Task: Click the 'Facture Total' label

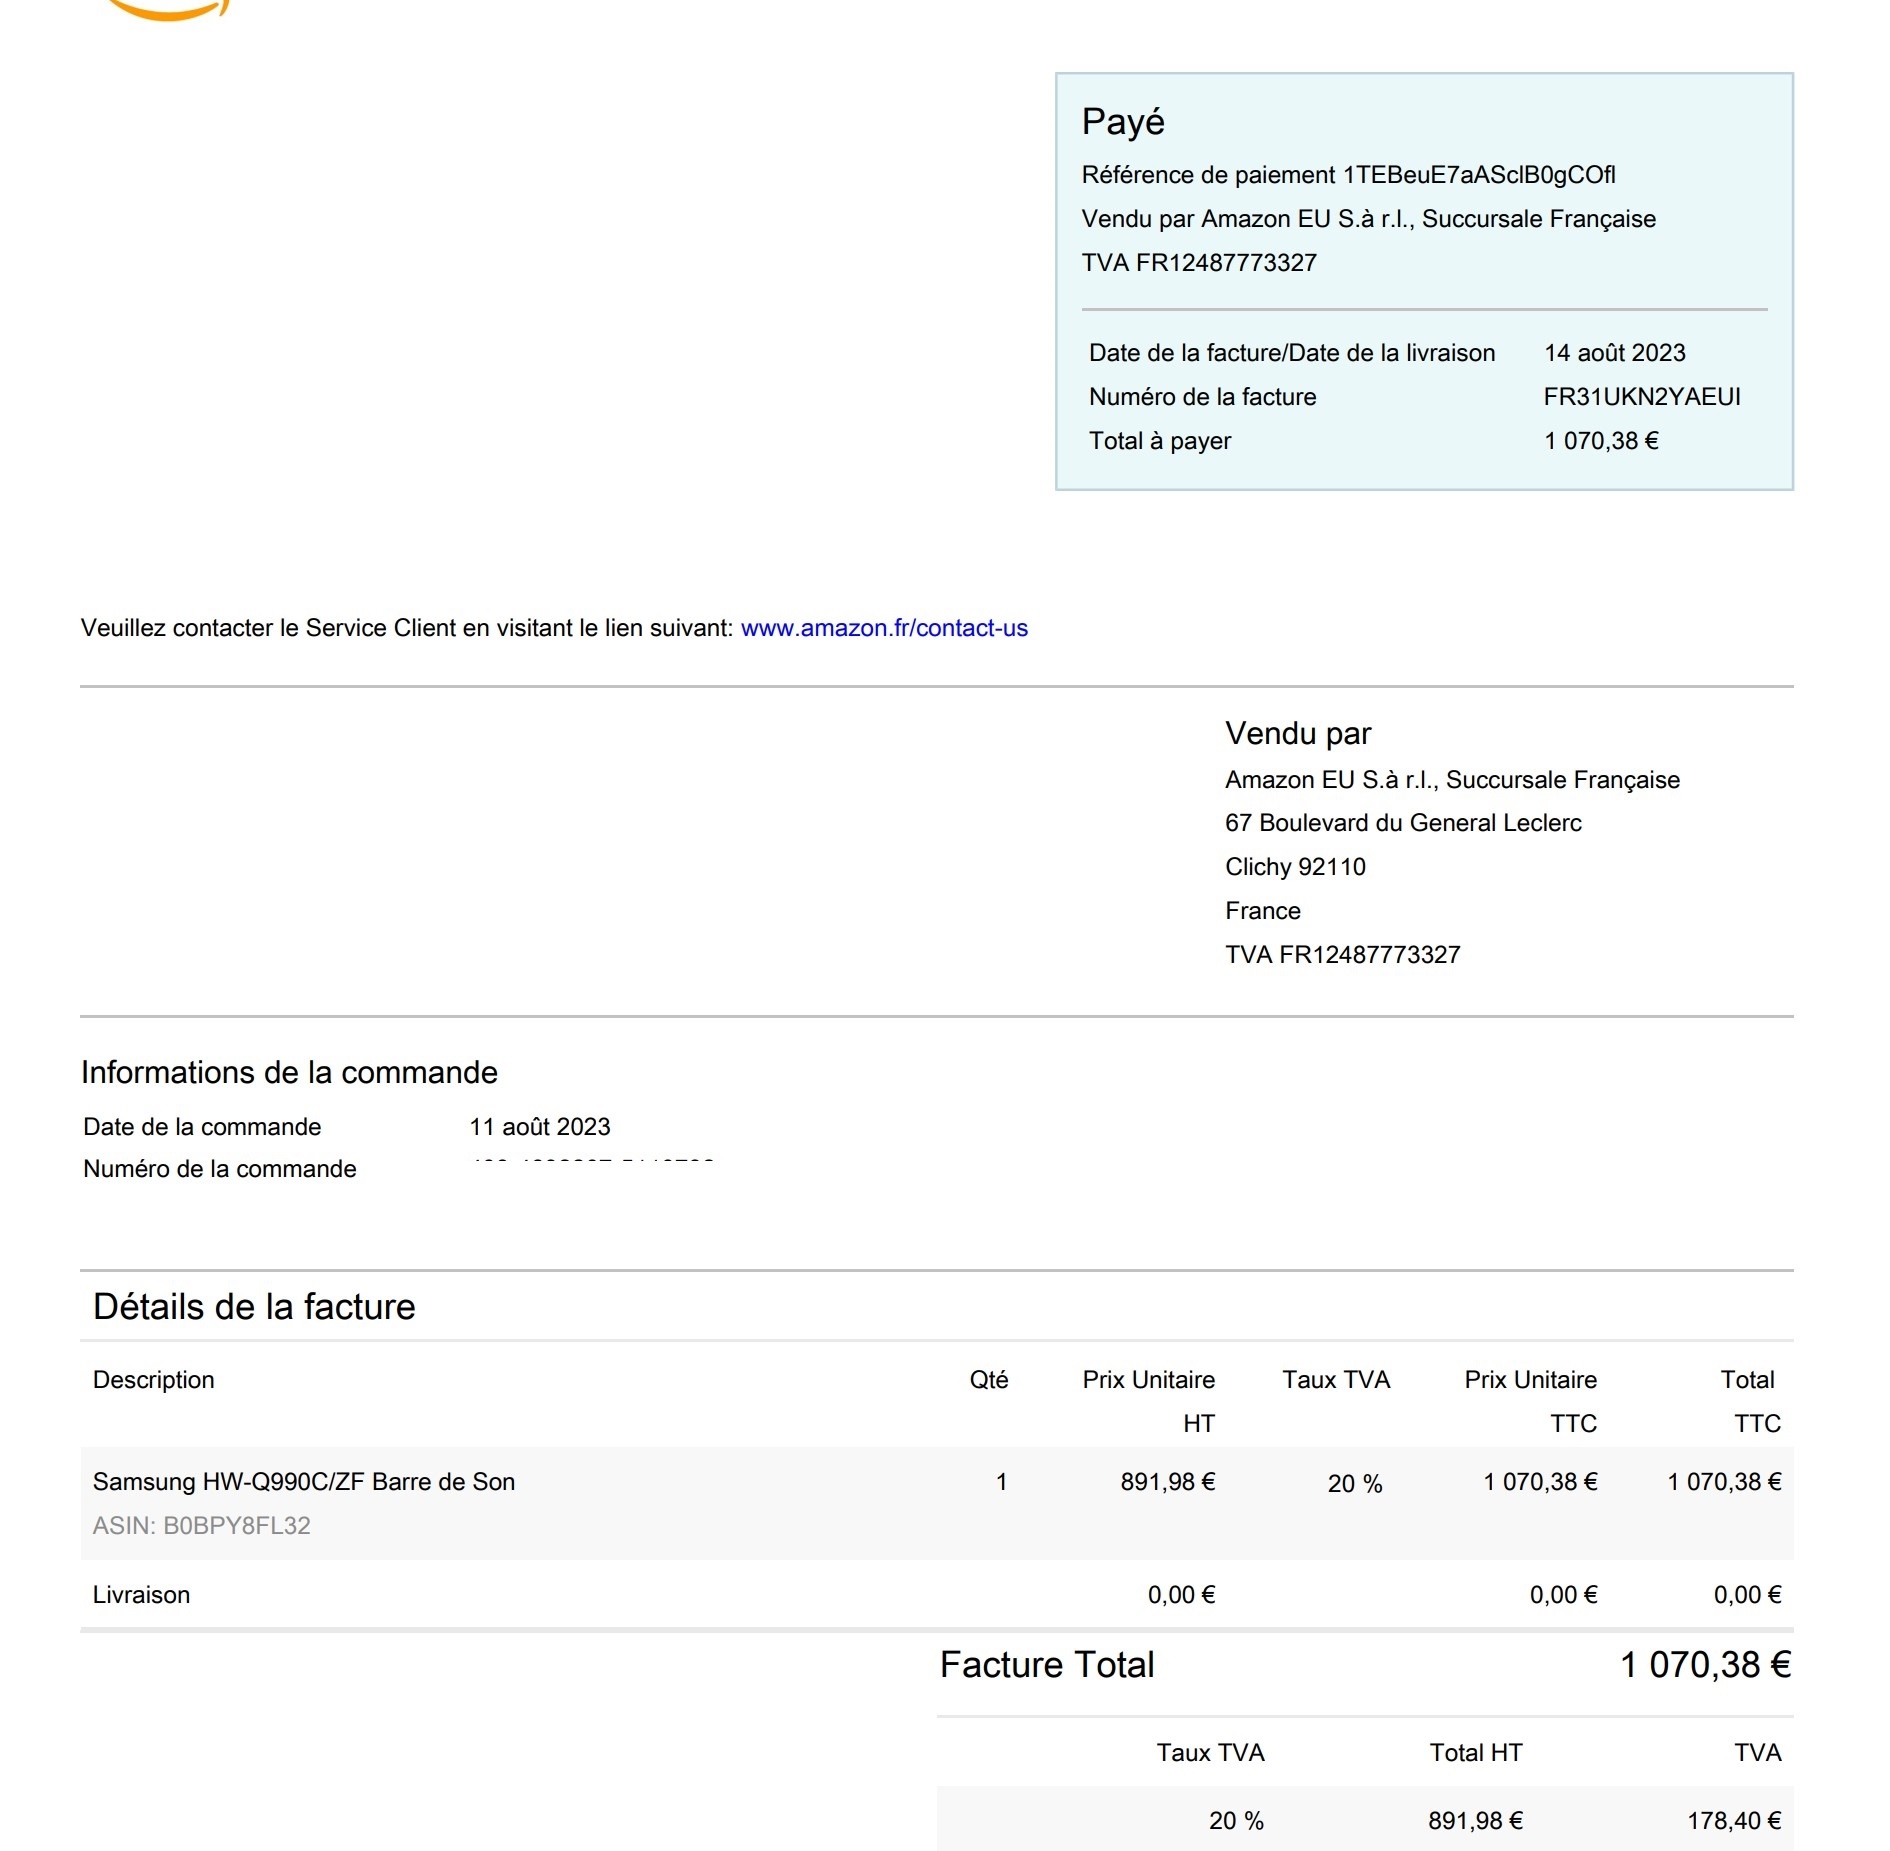Action: 1047,1665
